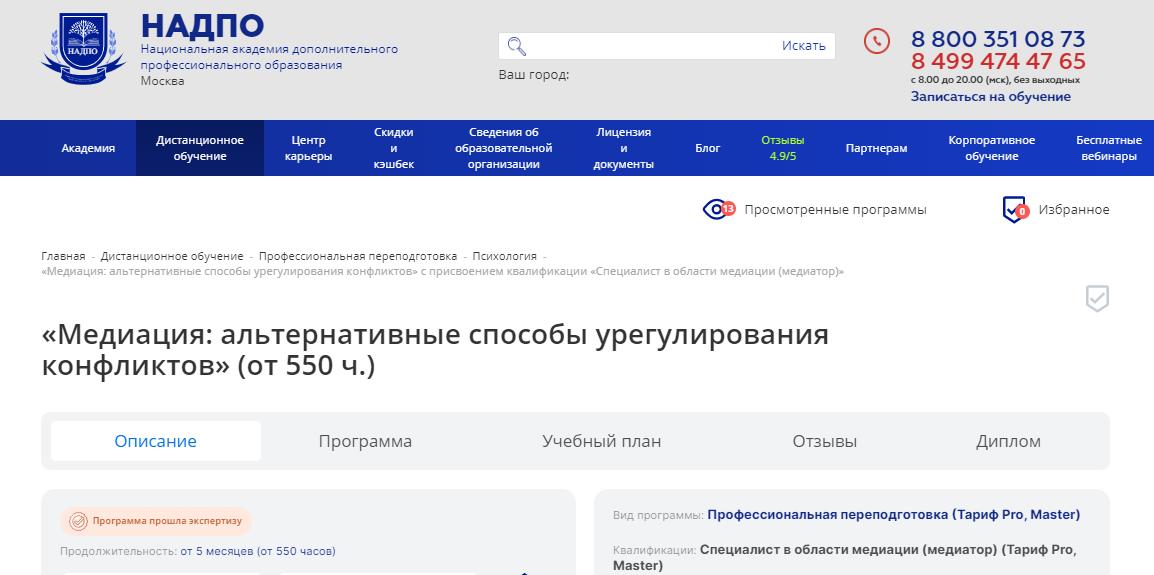This screenshot has height=575, width=1154.
Task: Click the course title heading «Медиация…»
Action: (x=435, y=350)
